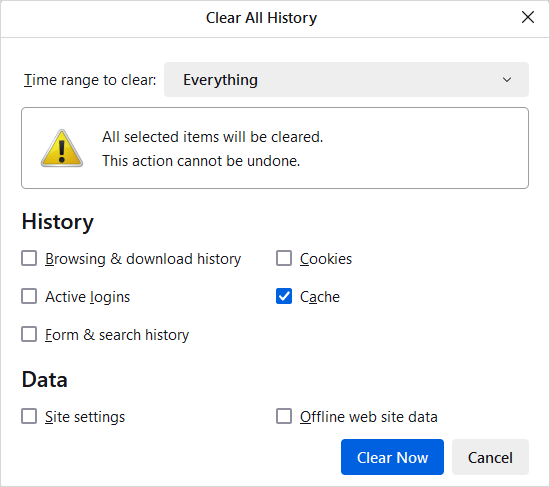Click the 'Time range to clear' label
This screenshot has width=550, height=487.
pos(90,80)
